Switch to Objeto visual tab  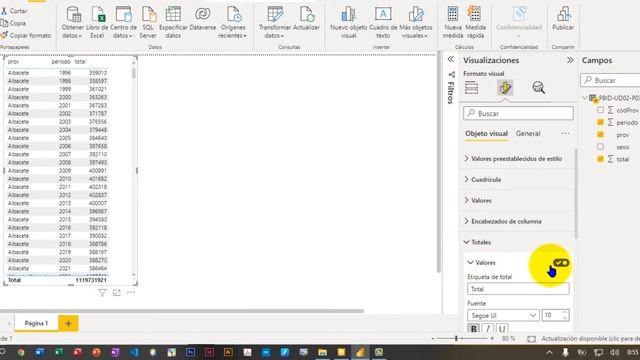(x=486, y=134)
